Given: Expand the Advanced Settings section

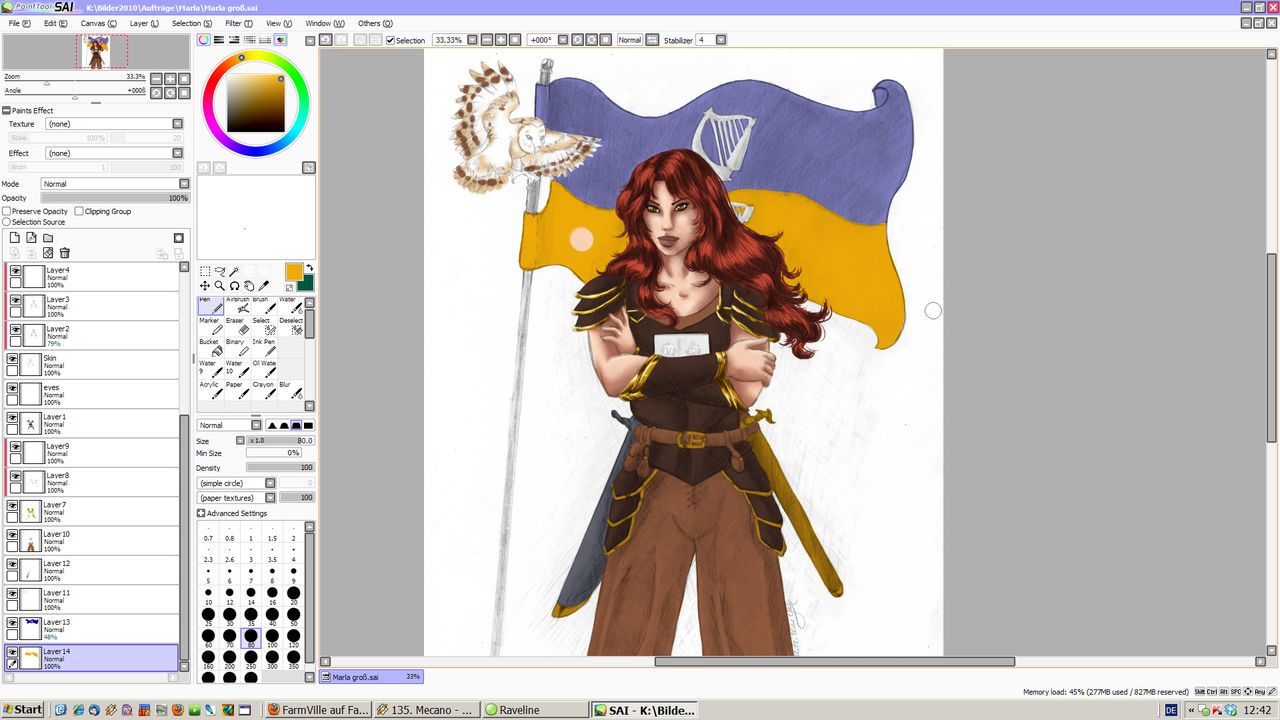Looking at the screenshot, I should click(201, 513).
